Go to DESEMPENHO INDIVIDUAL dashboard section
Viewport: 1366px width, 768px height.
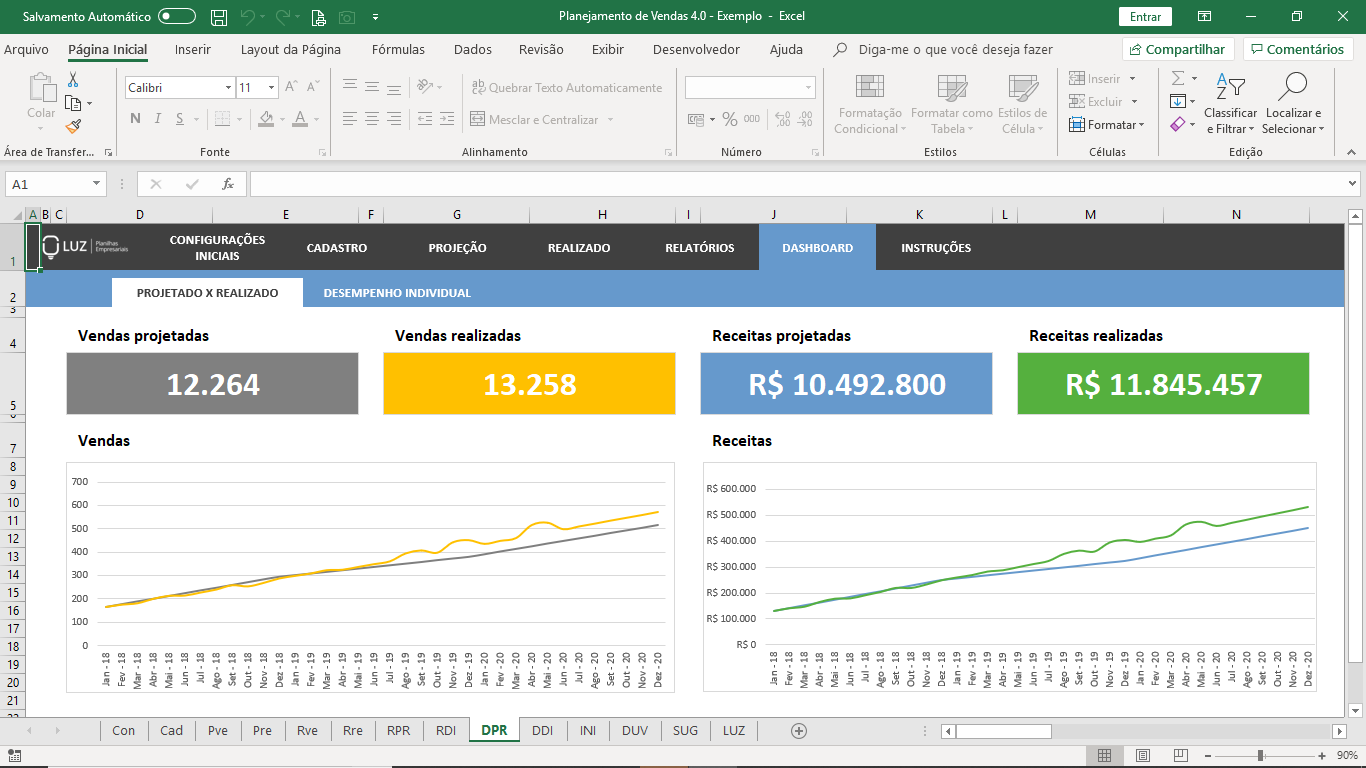[x=397, y=293]
